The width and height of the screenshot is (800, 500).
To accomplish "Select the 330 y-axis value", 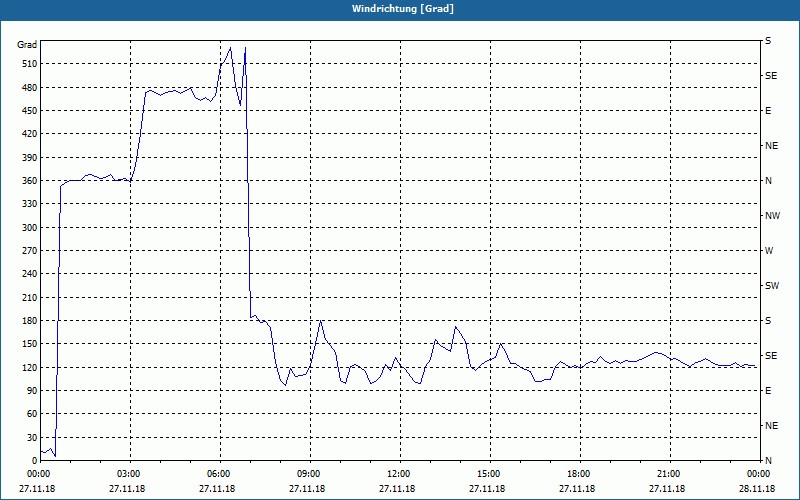I will pos(30,204).
